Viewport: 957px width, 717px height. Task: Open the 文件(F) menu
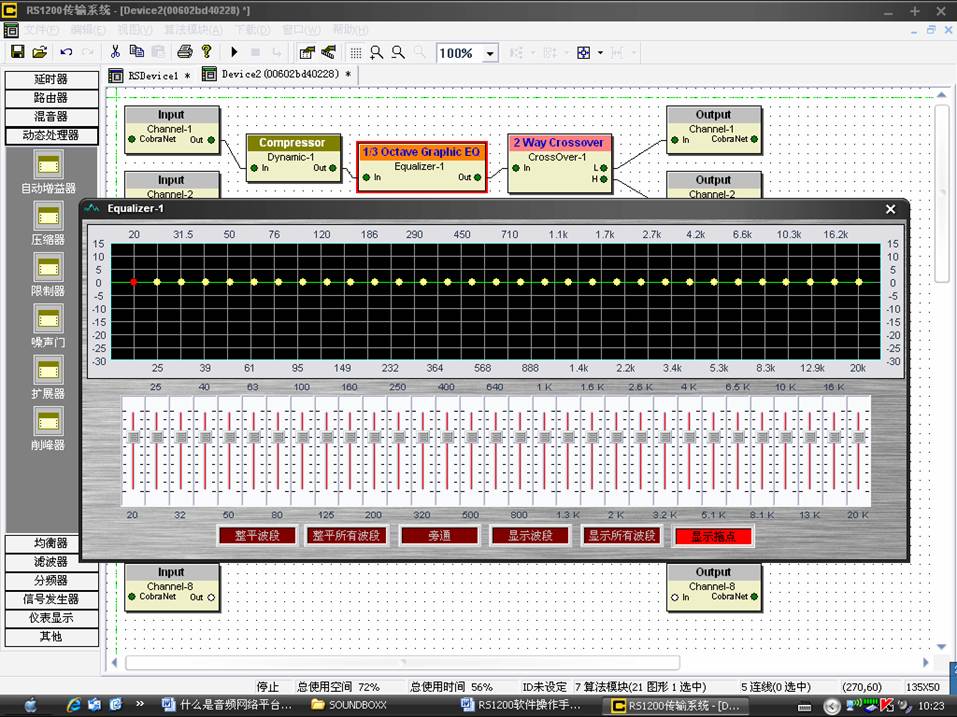click(x=41, y=30)
